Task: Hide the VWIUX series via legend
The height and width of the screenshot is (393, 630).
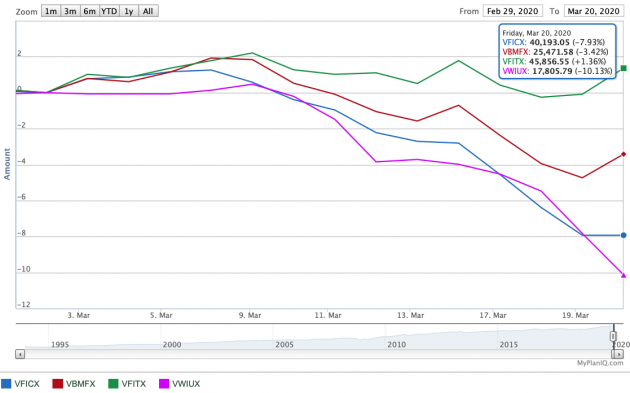Action: (x=180, y=384)
